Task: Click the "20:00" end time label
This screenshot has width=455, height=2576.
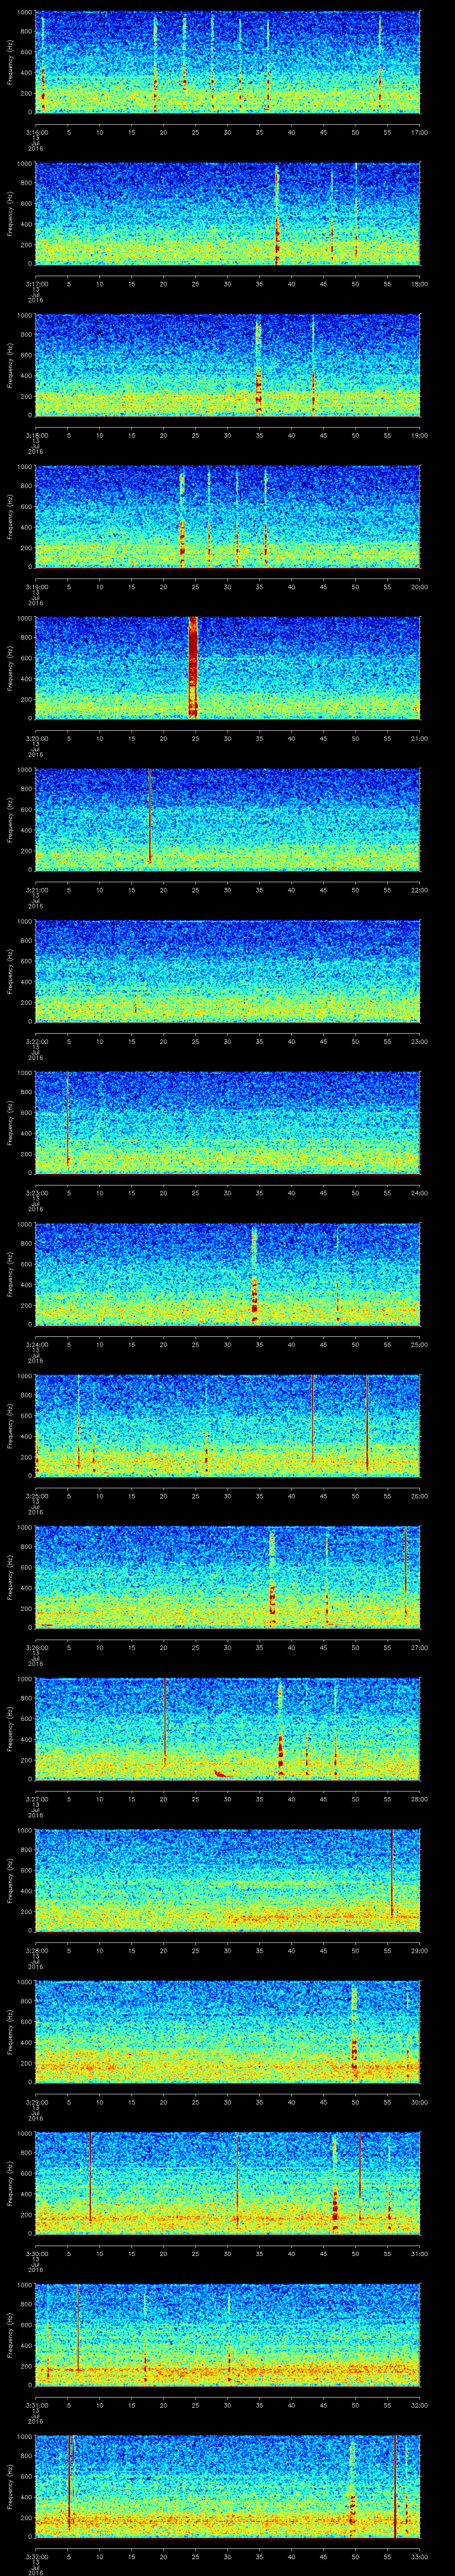Action: (419, 586)
